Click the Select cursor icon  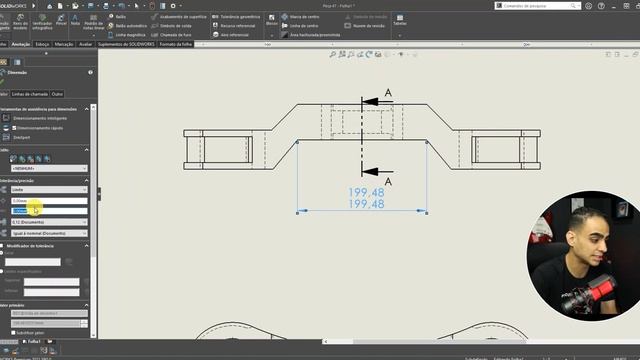pos(137,6)
